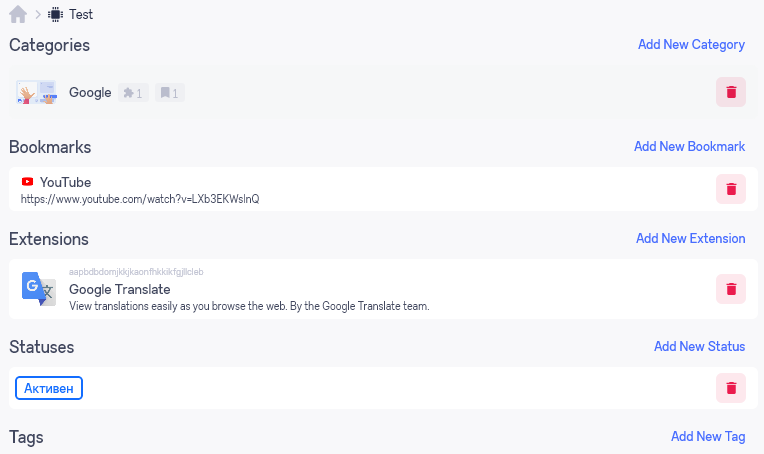The width and height of the screenshot is (764, 454).
Task: Select Add New Extension link
Action: pos(690,238)
